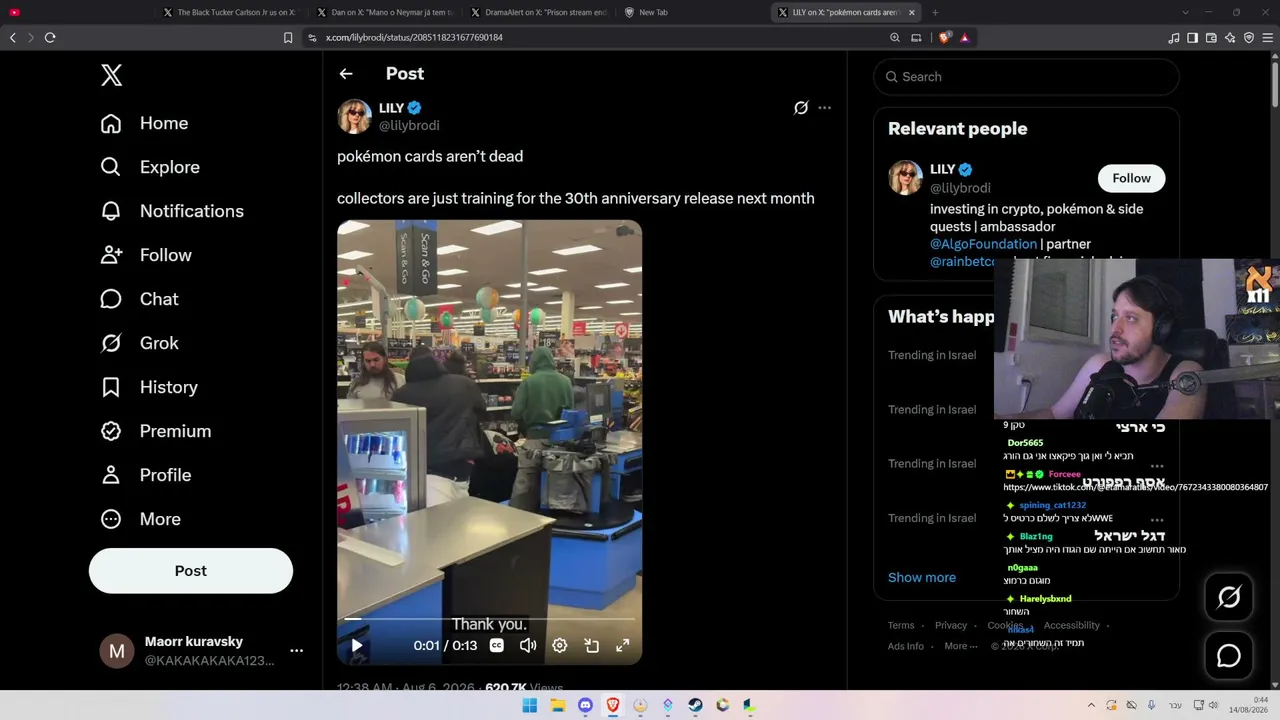This screenshot has height=720, width=1280.
Task: Open the browser media playlist icon
Action: 1174,38
